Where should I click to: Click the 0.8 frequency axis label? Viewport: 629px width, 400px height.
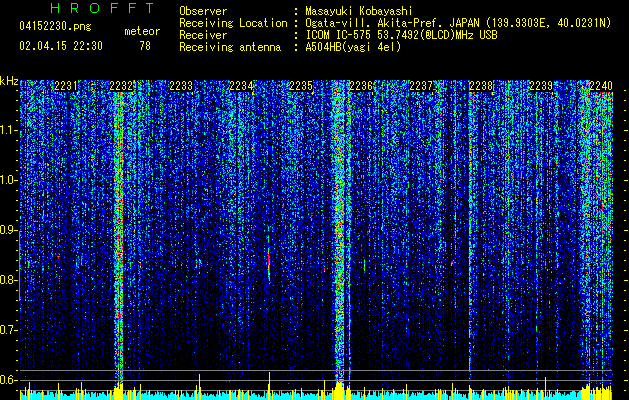[8, 280]
